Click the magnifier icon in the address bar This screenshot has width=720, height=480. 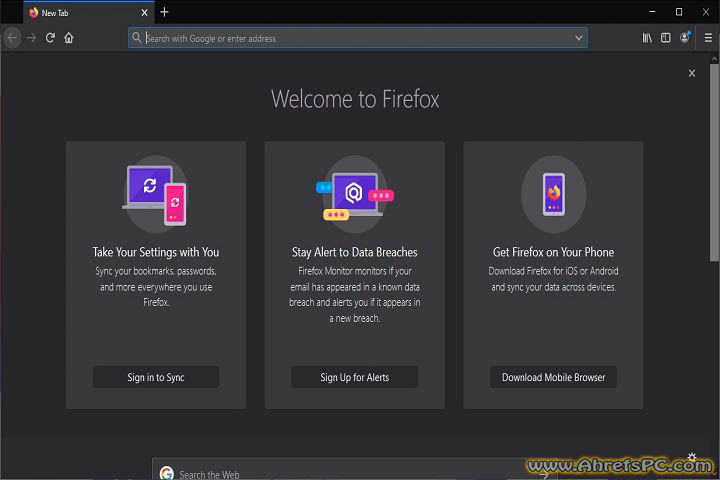[136, 38]
